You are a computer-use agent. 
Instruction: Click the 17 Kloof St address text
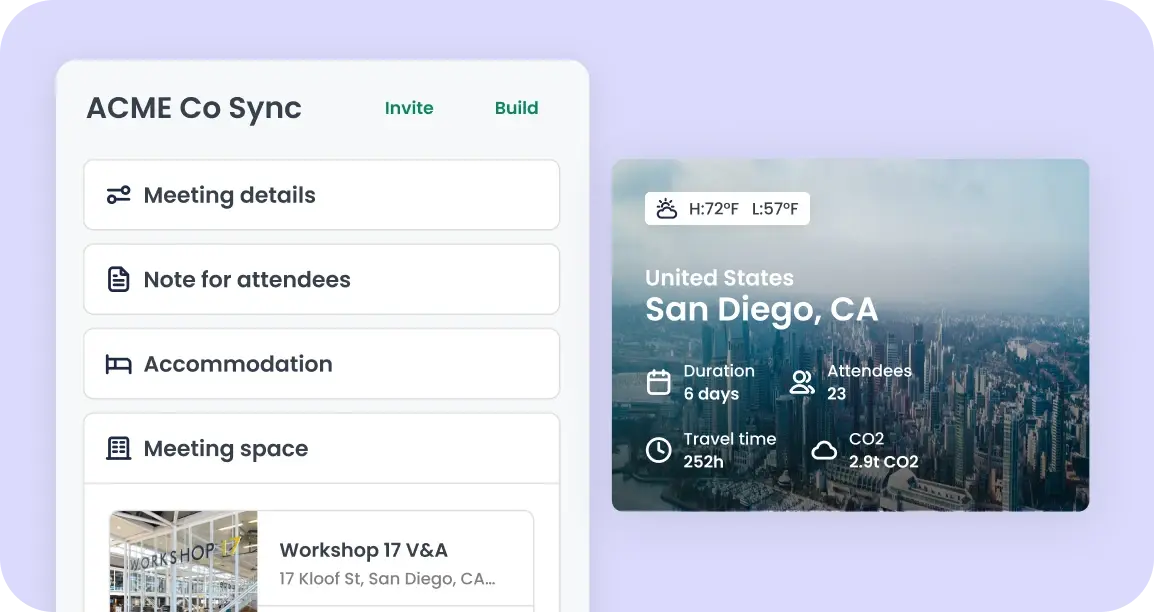click(x=387, y=579)
